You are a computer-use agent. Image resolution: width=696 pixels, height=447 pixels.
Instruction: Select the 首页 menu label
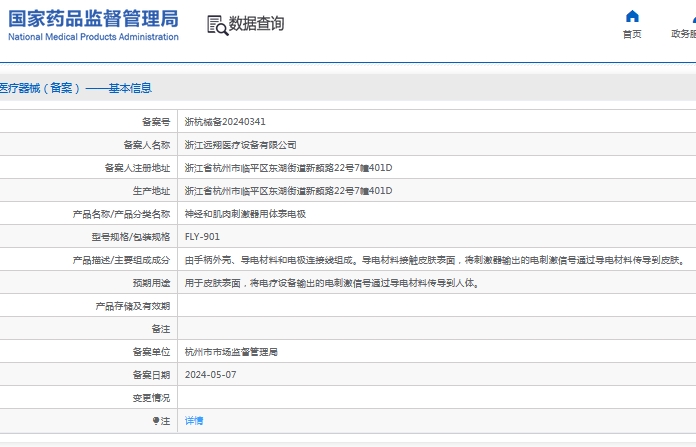point(632,34)
